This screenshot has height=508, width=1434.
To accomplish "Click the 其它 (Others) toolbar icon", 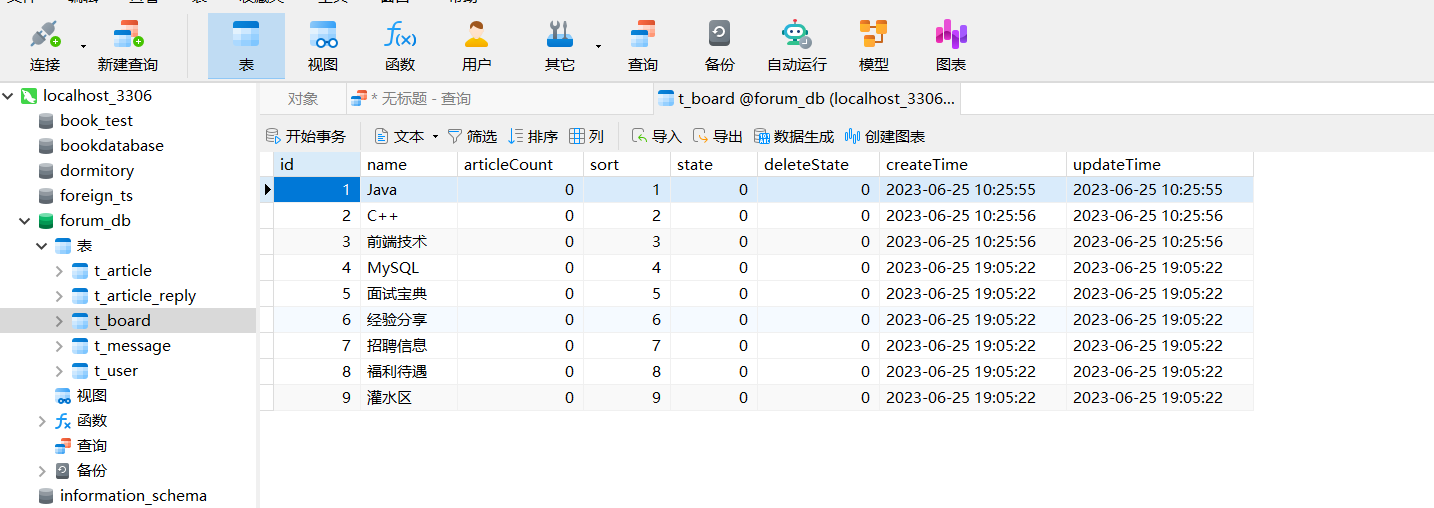I will coord(560,46).
